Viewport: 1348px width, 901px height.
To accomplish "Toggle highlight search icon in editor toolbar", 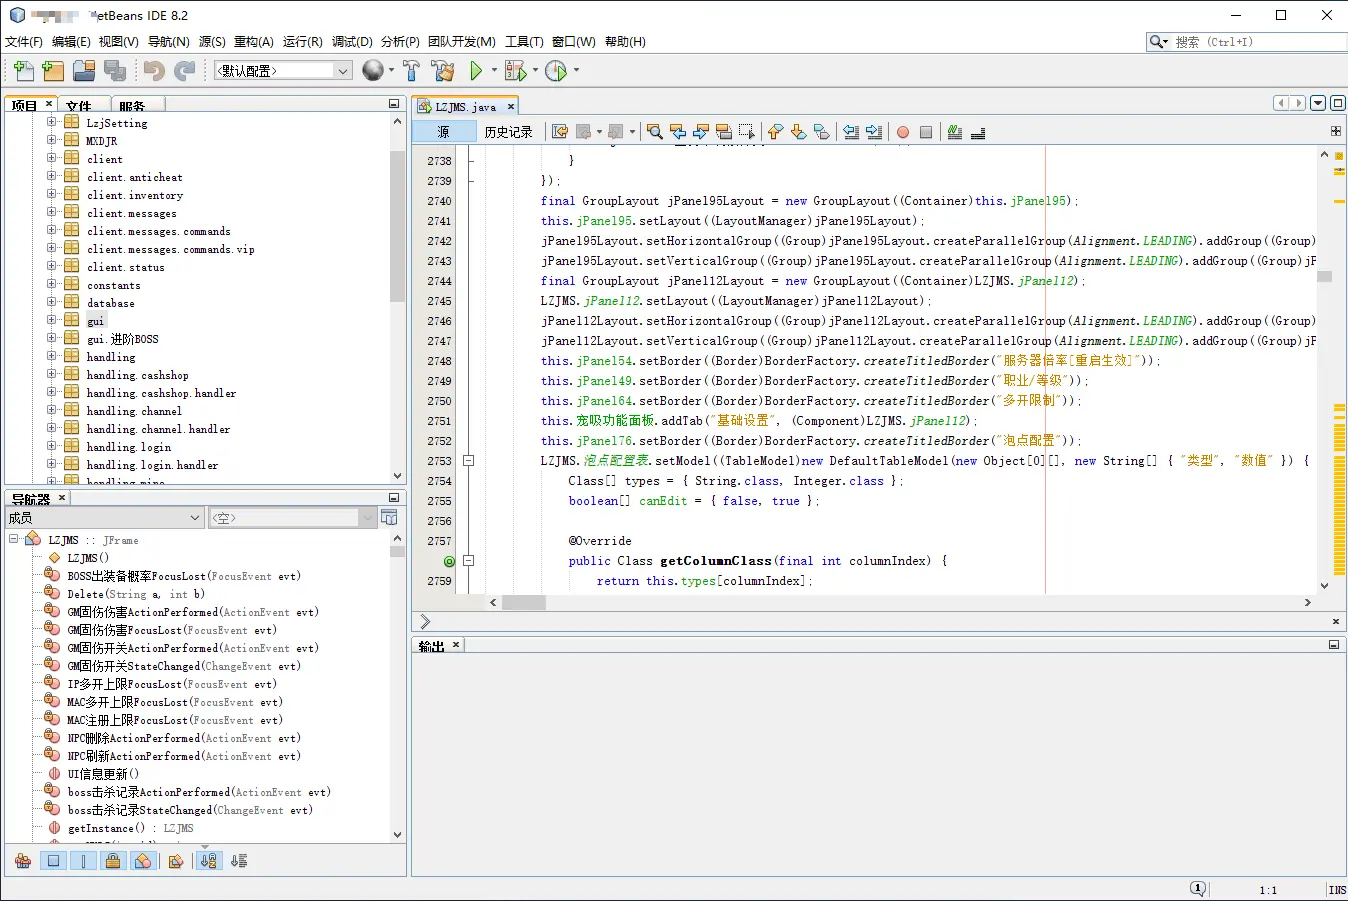I will pos(724,132).
